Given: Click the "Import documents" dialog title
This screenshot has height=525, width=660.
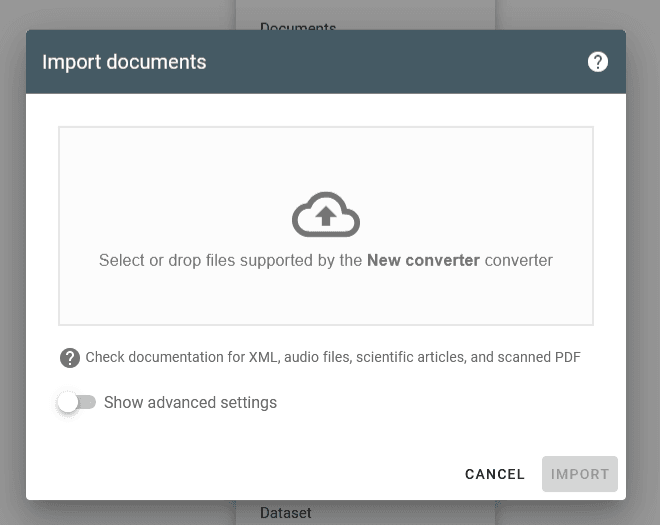Looking at the screenshot, I should (124, 62).
